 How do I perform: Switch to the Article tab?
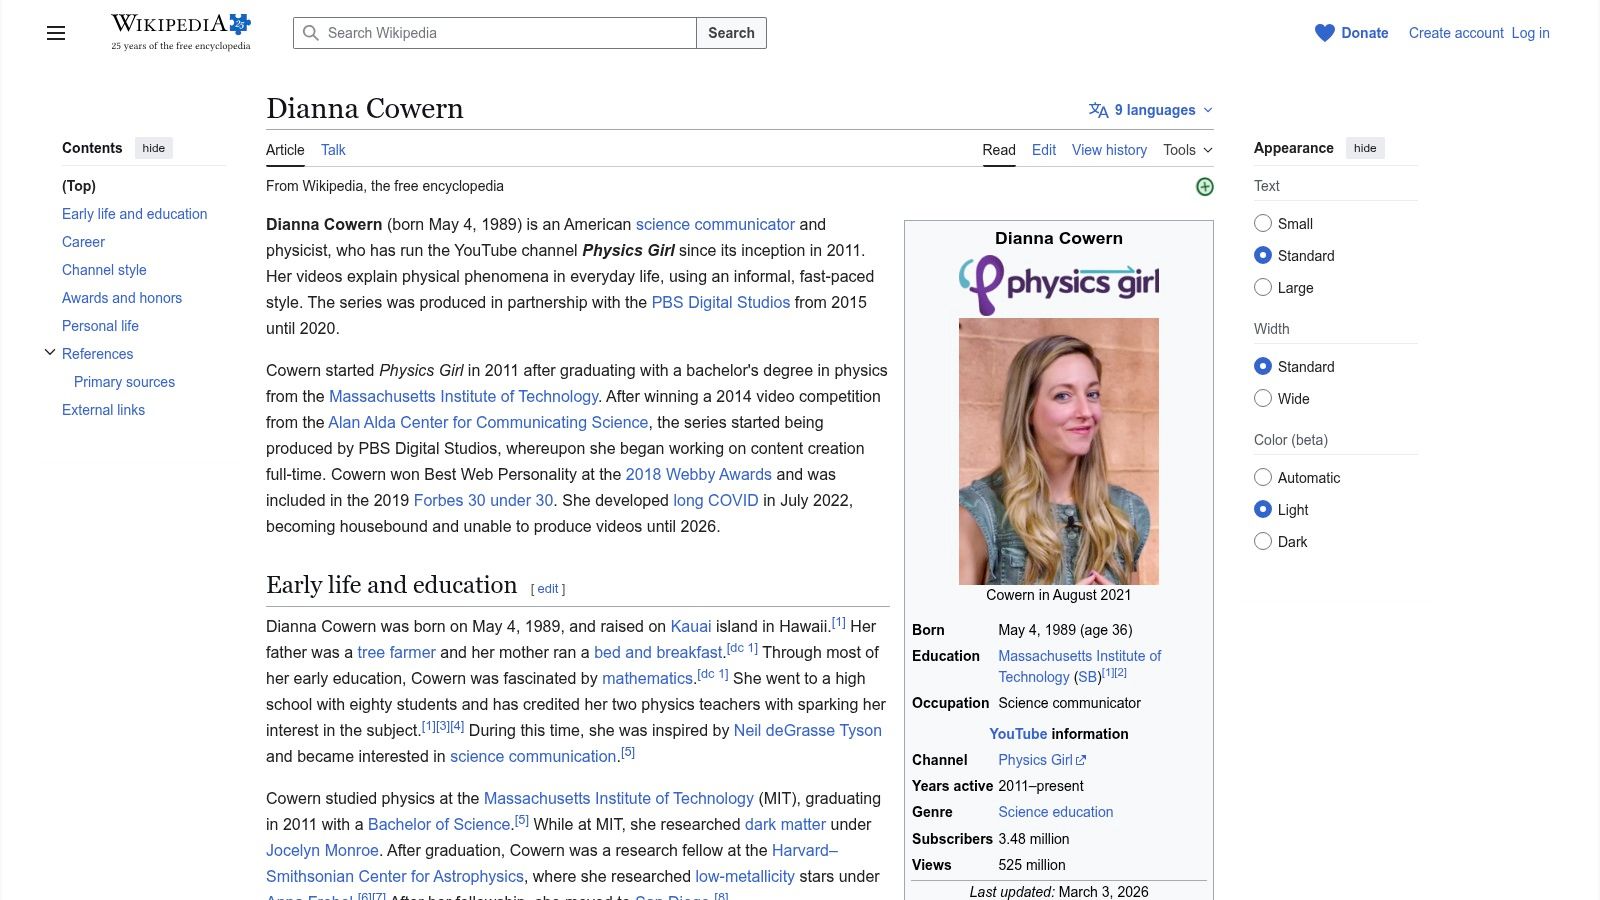(285, 150)
